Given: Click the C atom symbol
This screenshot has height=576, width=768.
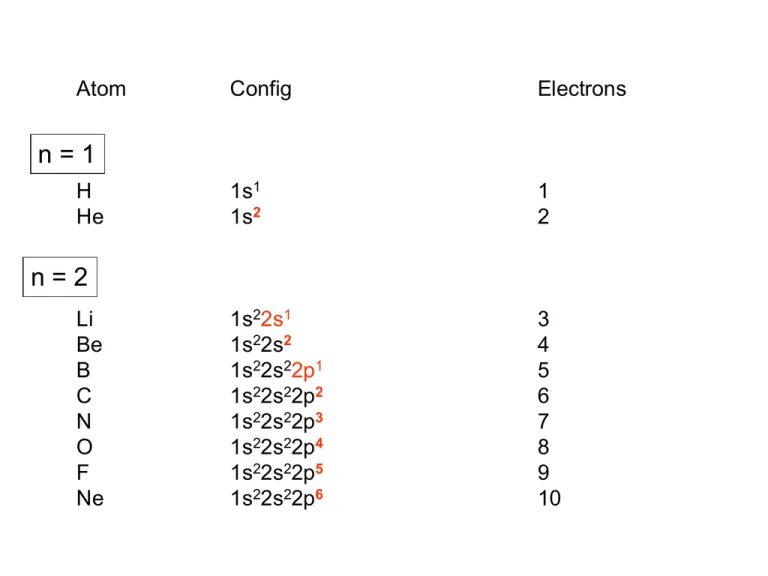Looking at the screenshot, I should (84, 395).
